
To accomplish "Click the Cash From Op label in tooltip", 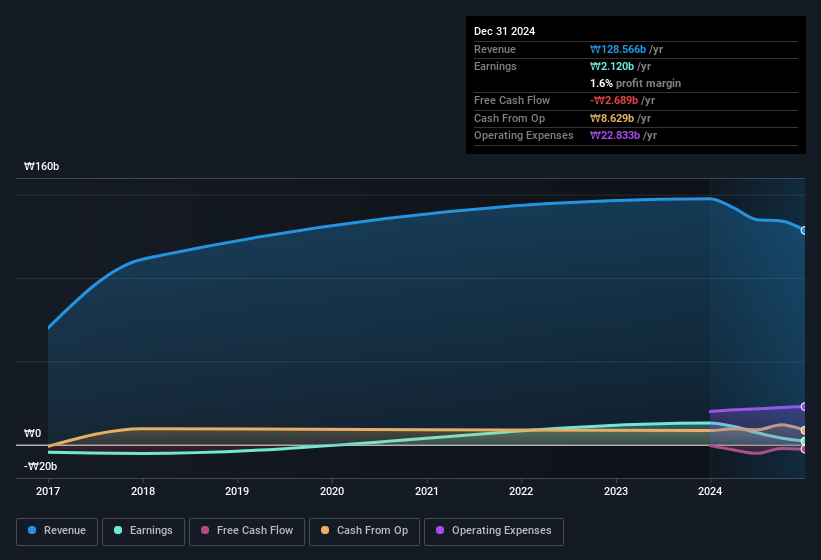I will pos(509,118).
